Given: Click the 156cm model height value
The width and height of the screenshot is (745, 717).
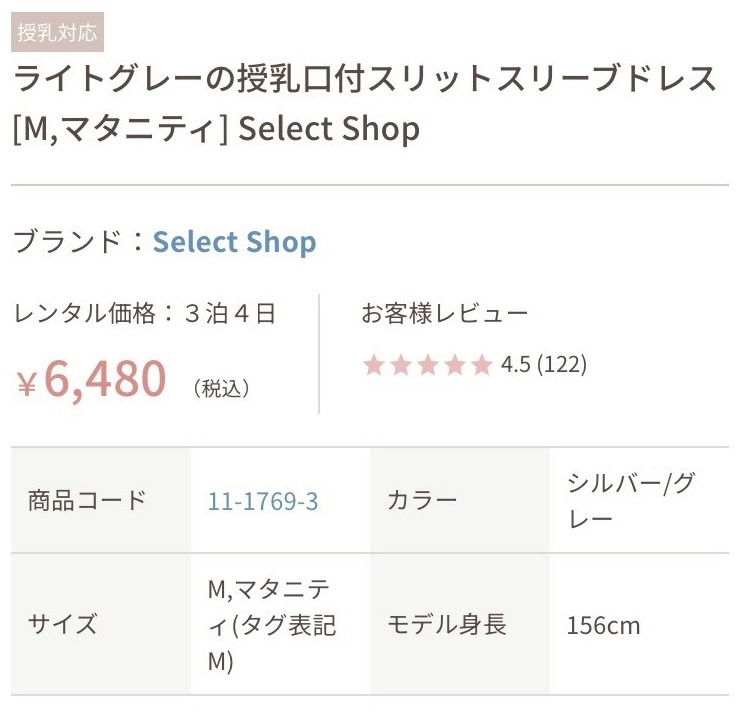Looking at the screenshot, I should pos(603,625).
